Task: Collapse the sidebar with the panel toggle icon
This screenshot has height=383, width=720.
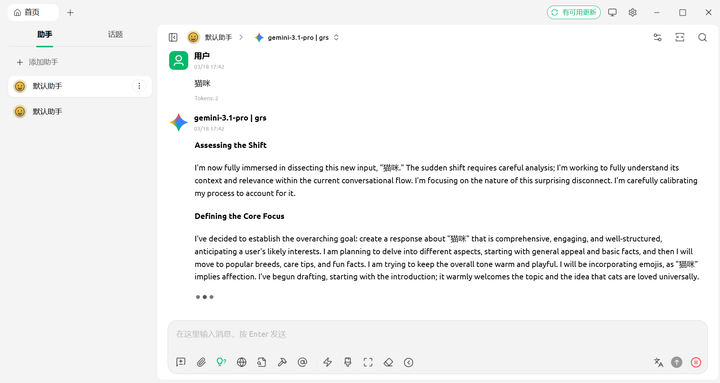Action: (173, 38)
